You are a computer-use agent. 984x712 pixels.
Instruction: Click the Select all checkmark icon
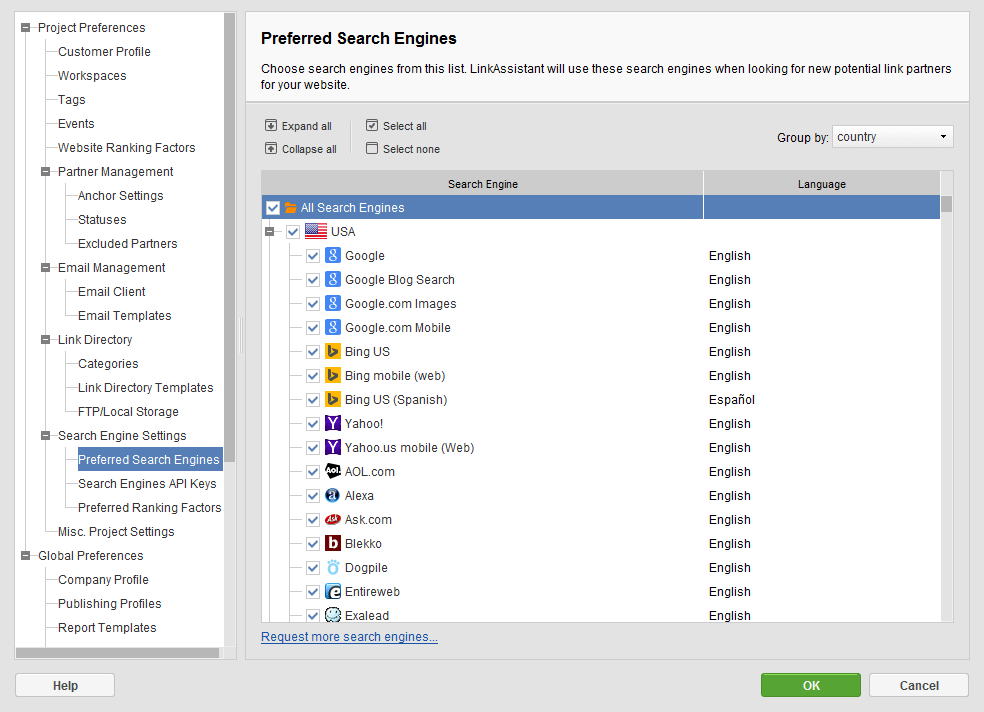[372, 125]
